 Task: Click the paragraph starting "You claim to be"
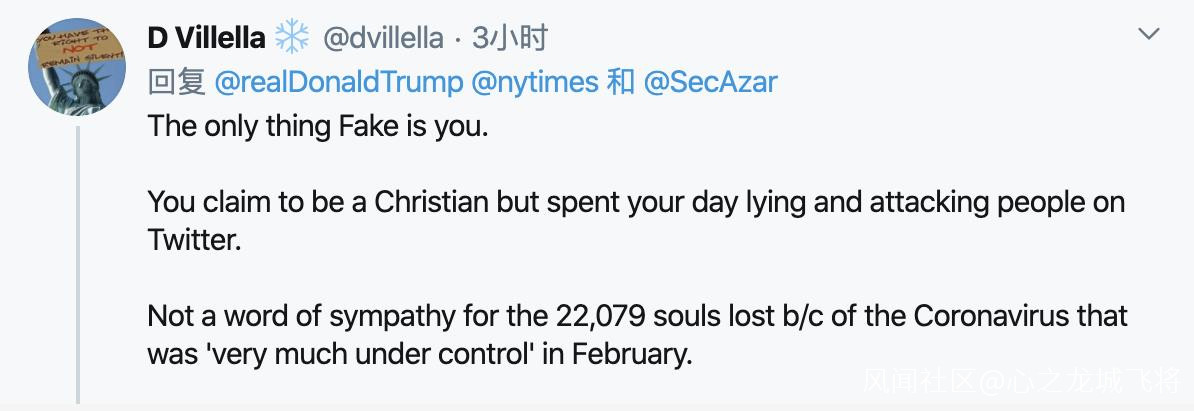pyautogui.click(x=636, y=203)
